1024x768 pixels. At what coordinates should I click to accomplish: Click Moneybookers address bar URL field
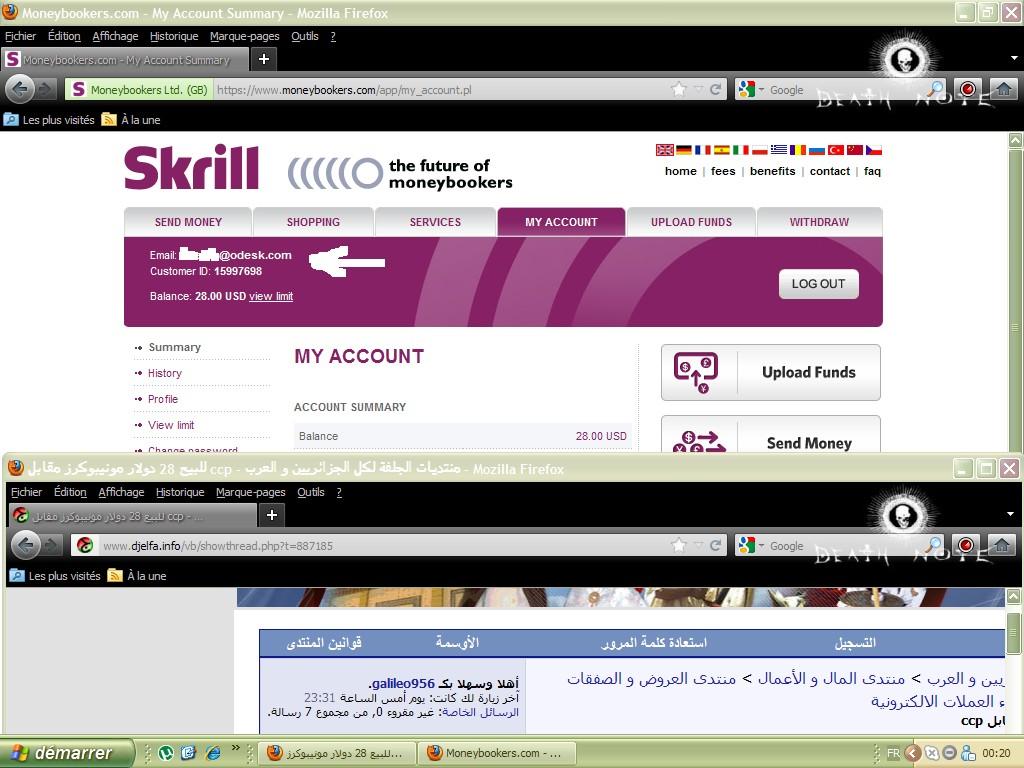point(441,89)
